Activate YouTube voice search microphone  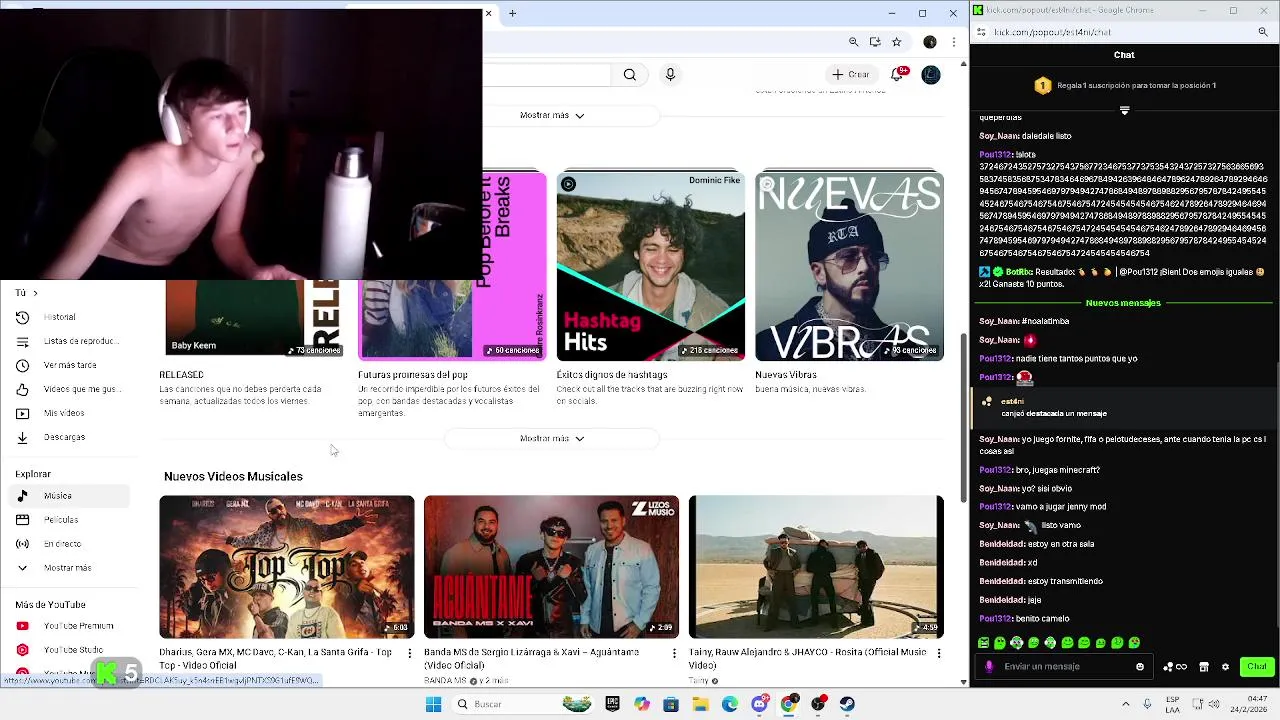pos(670,74)
